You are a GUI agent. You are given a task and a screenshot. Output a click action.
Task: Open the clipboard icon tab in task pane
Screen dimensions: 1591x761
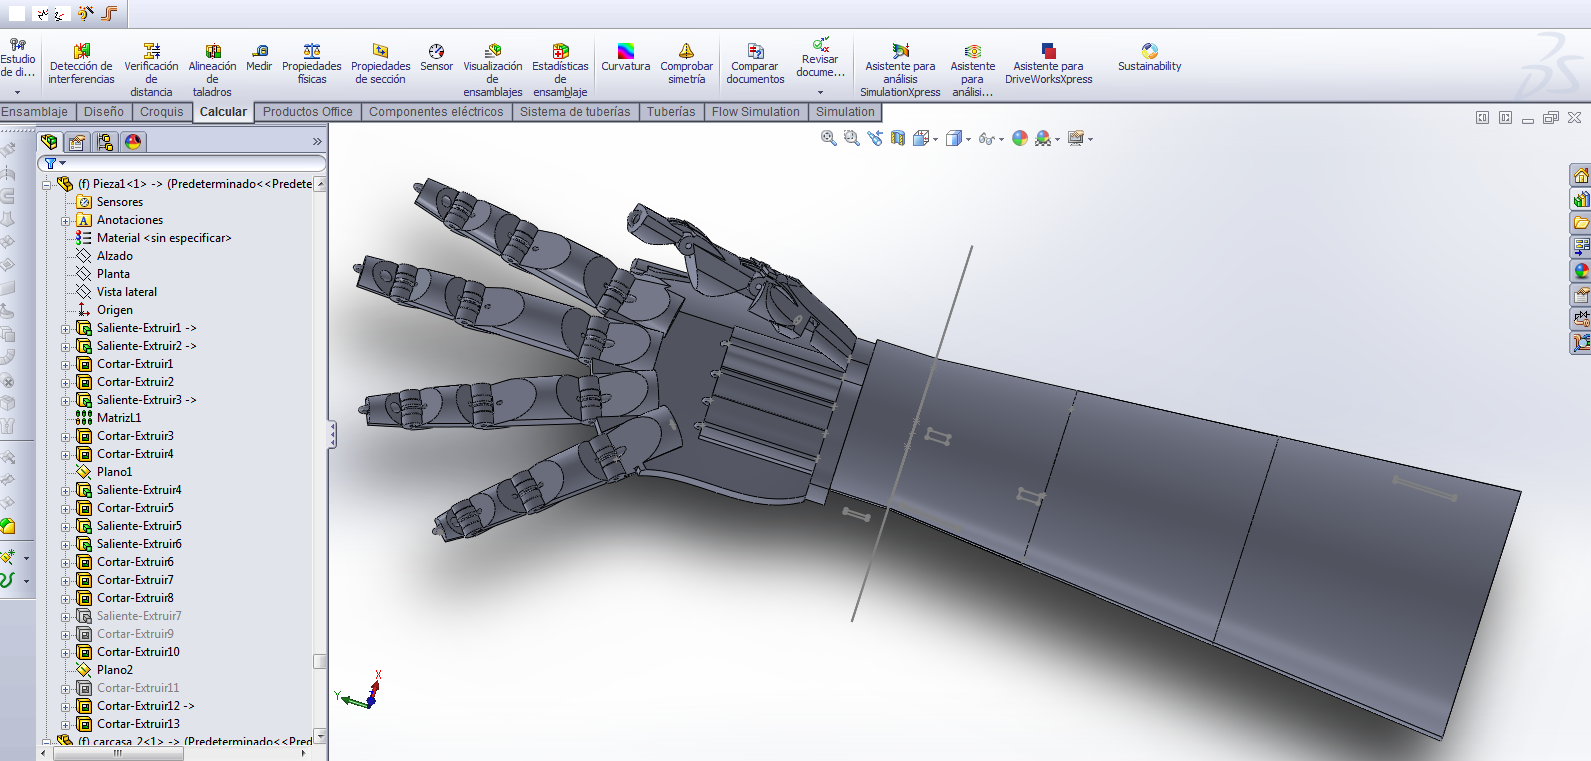coord(1581,295)
